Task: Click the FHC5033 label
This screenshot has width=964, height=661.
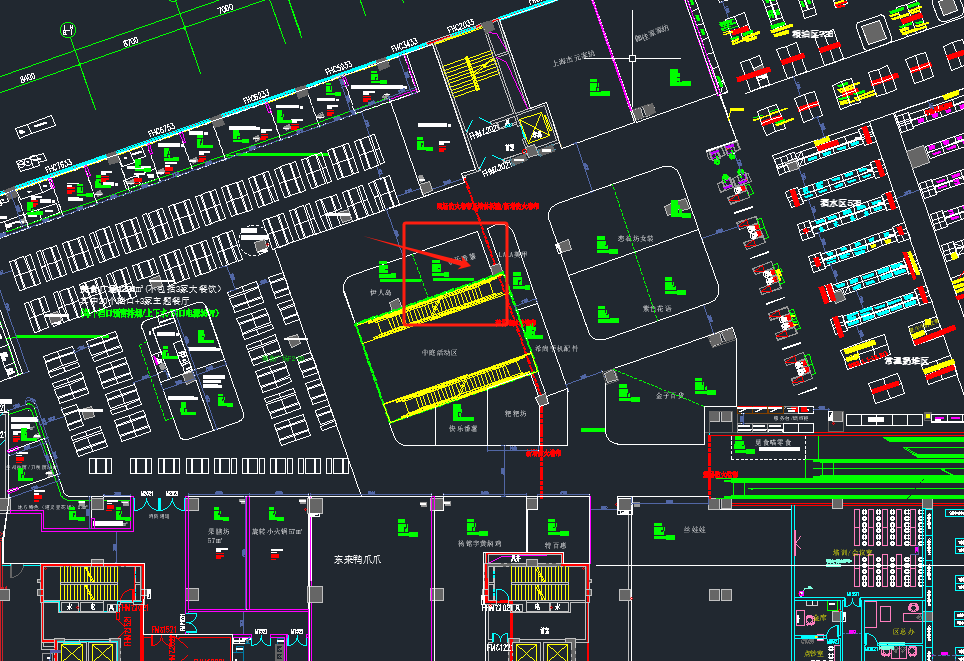Action: [337, 70]
